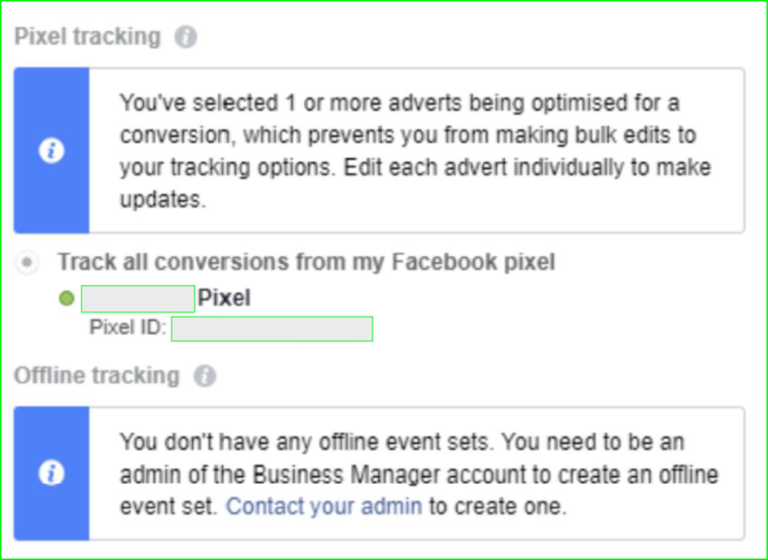Select the Track all conversions radio button
Viewport: 768px width, 560px height.
(27, 262)
